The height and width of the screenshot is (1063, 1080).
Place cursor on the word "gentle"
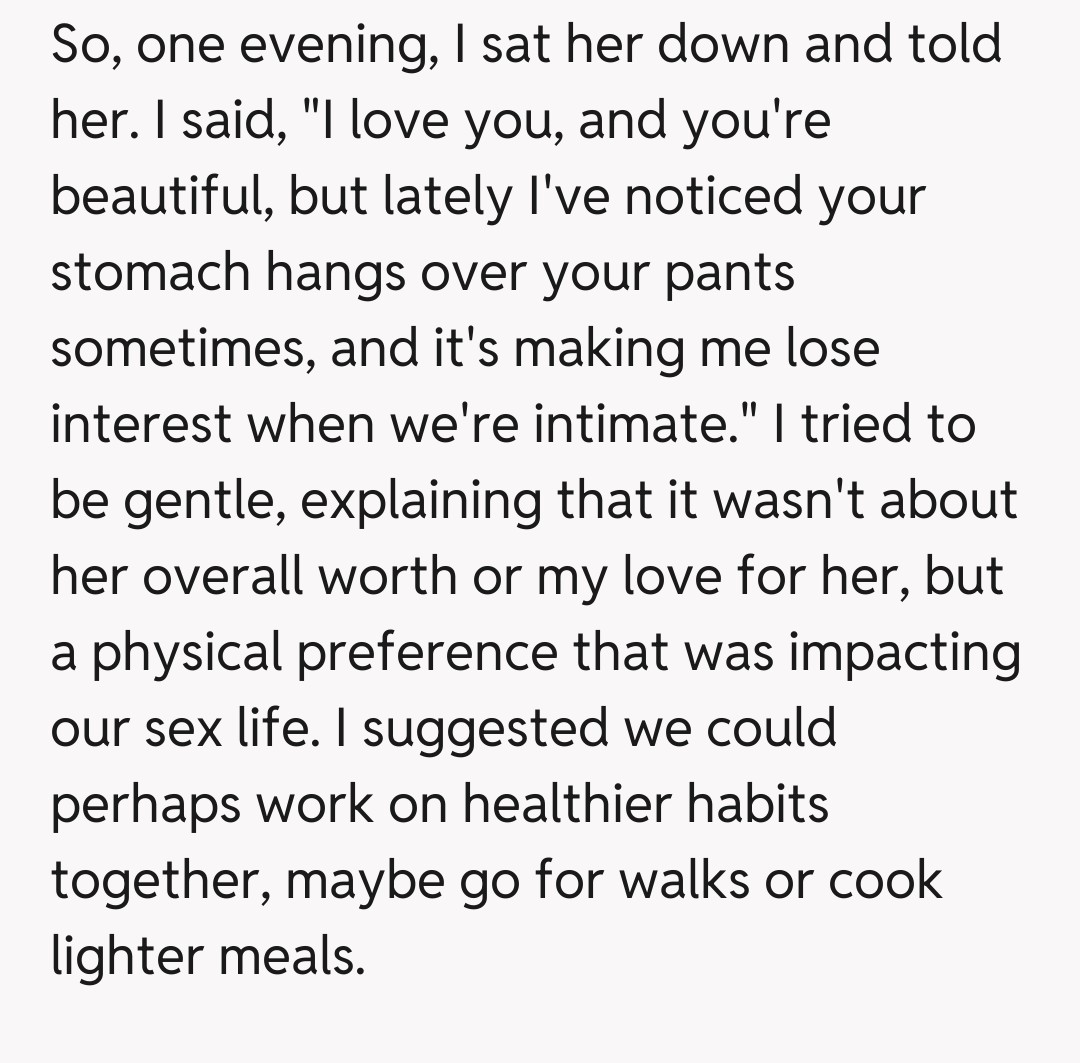click(x=201, y=502)
